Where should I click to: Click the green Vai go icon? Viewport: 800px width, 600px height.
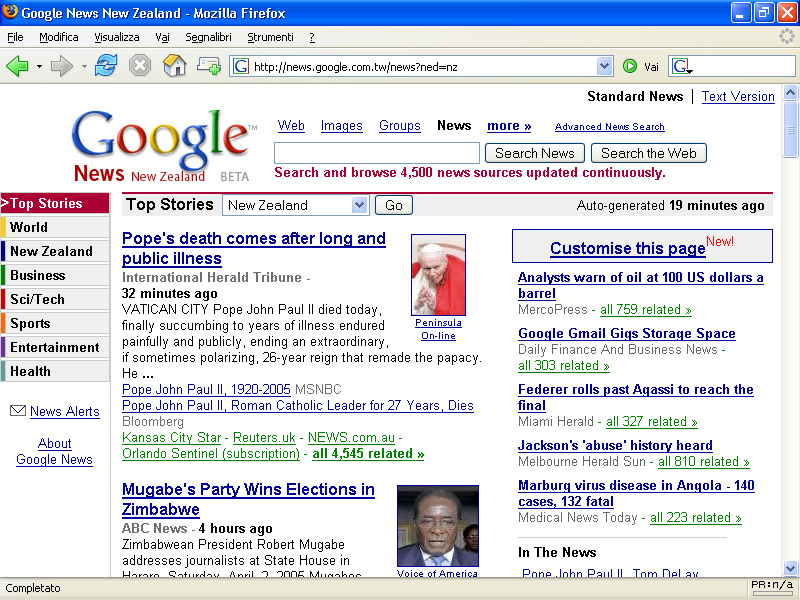[x=630, y=66]
